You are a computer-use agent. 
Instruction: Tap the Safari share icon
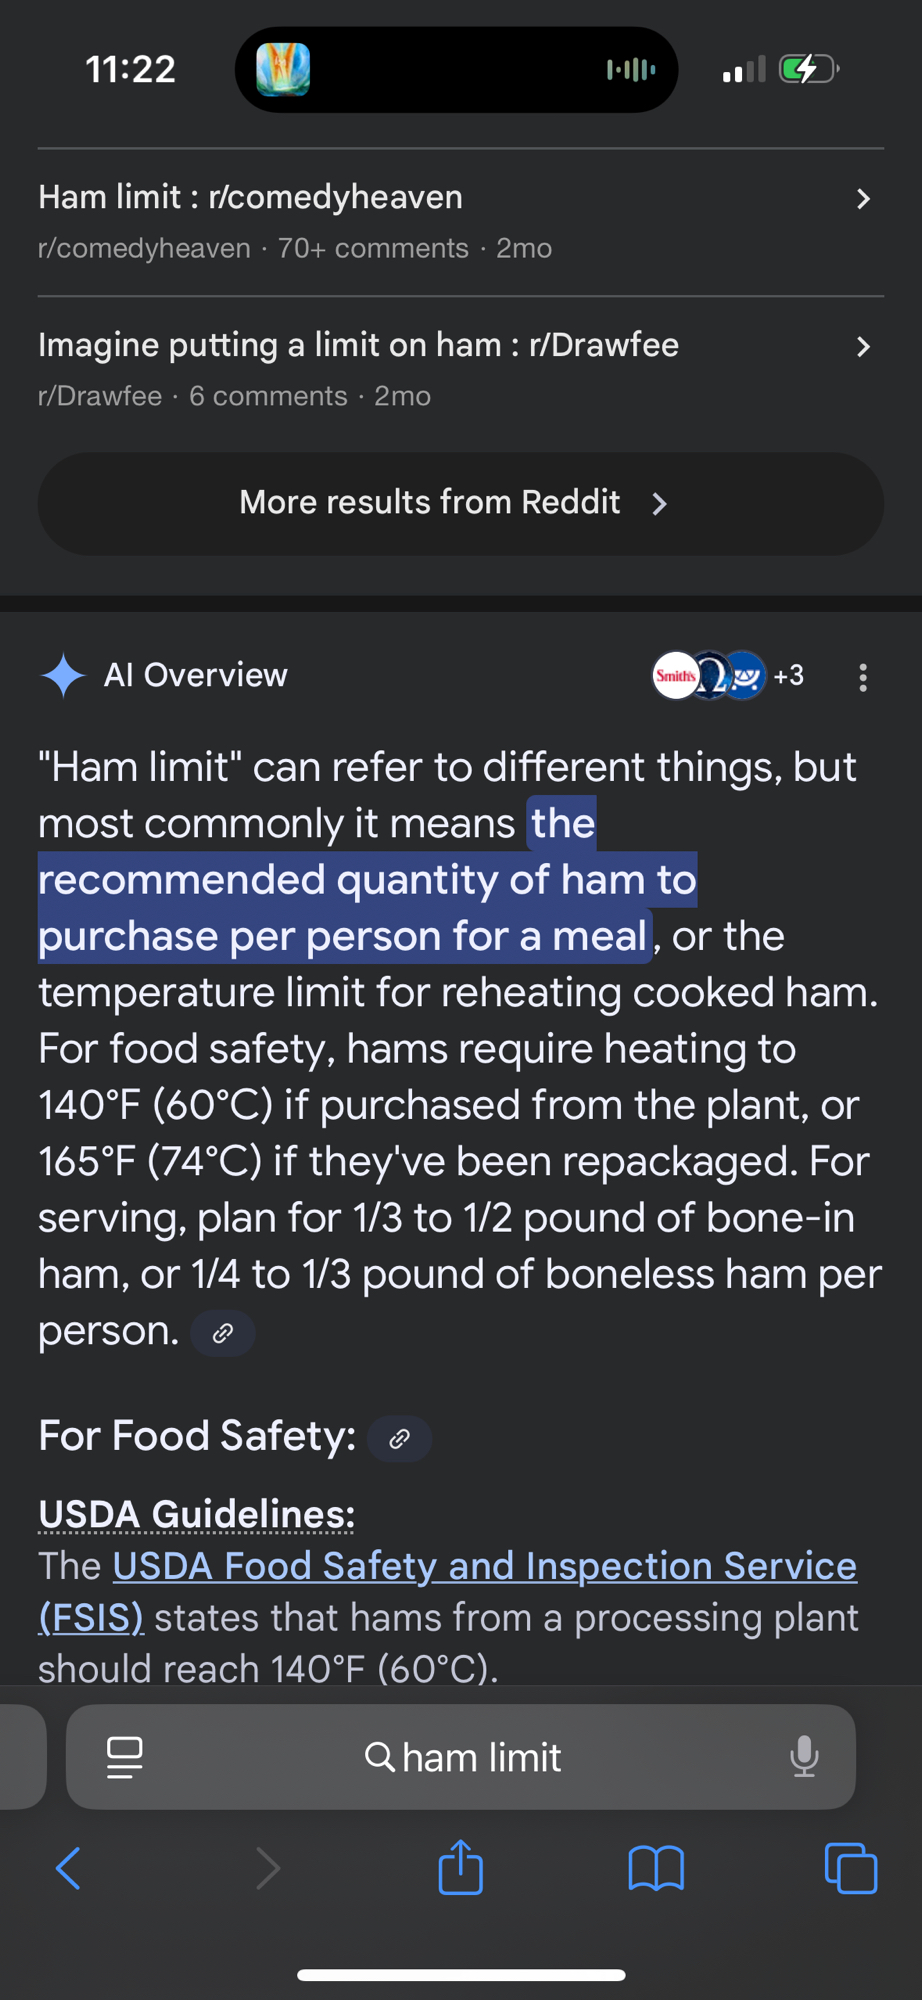460,1867
